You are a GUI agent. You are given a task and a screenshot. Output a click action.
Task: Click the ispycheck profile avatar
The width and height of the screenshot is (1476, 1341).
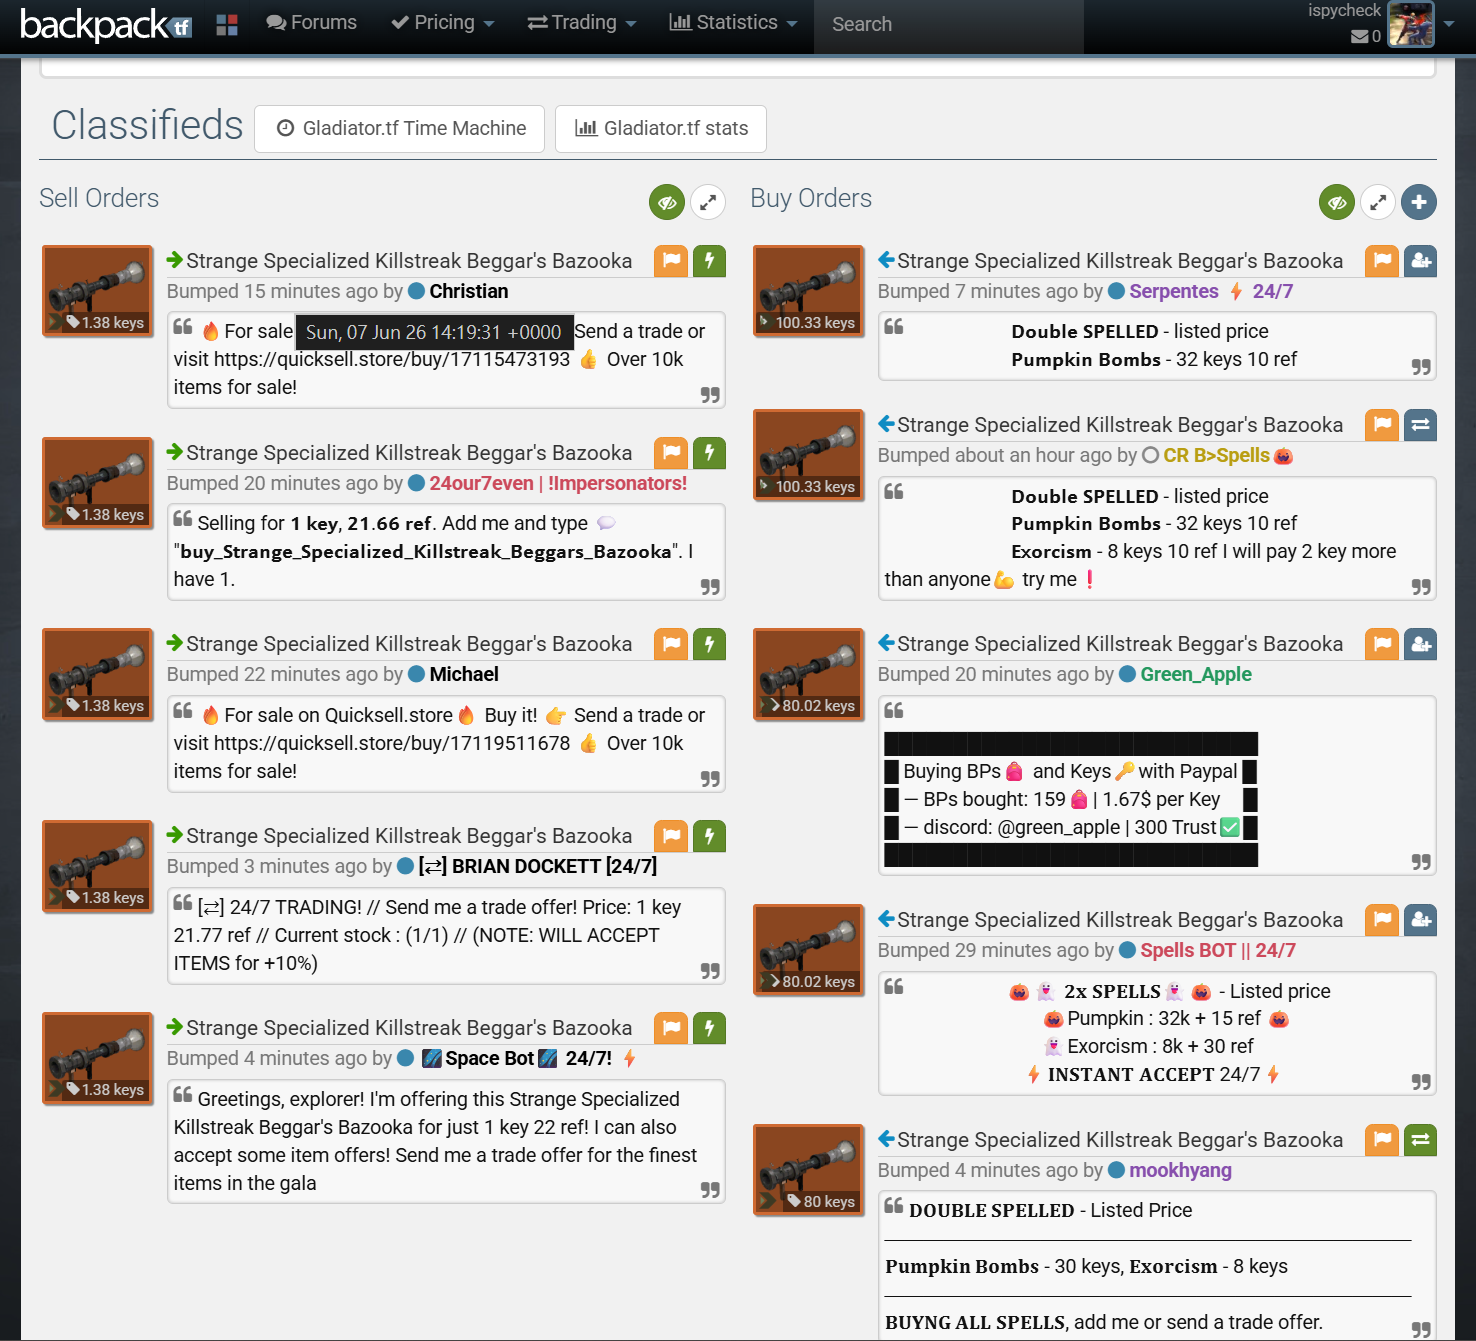click(1411, 24)
